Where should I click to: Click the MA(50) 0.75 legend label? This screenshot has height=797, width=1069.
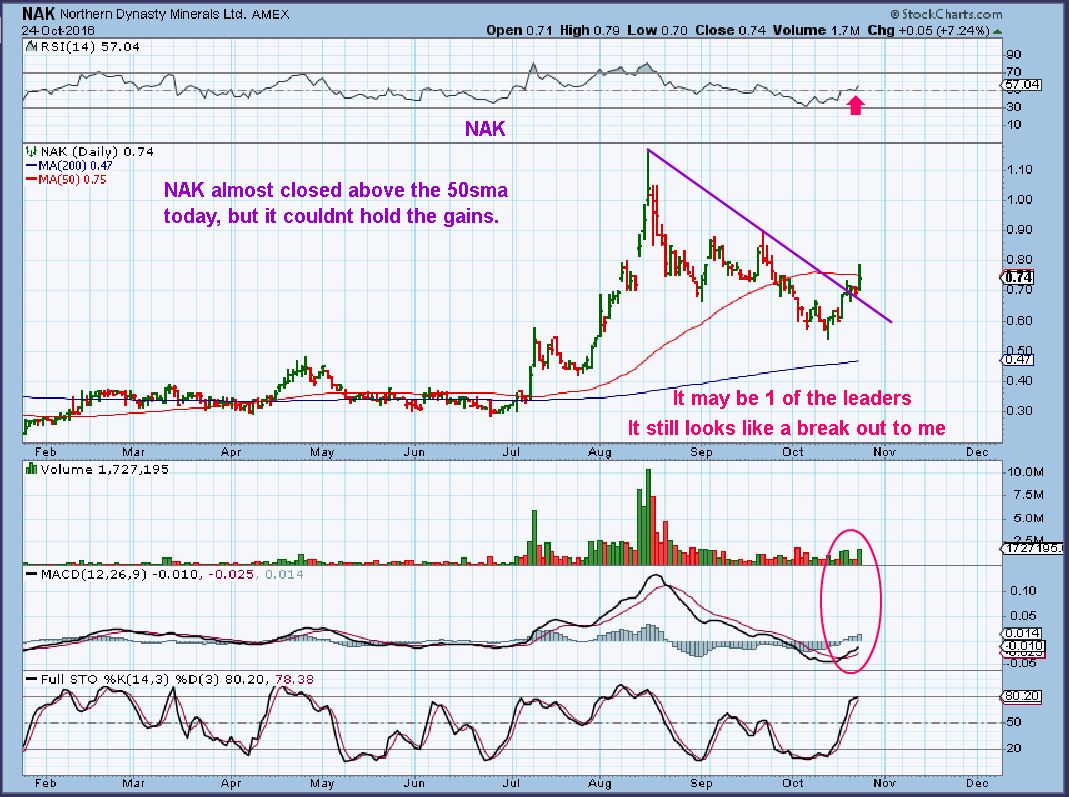(72, 179)
